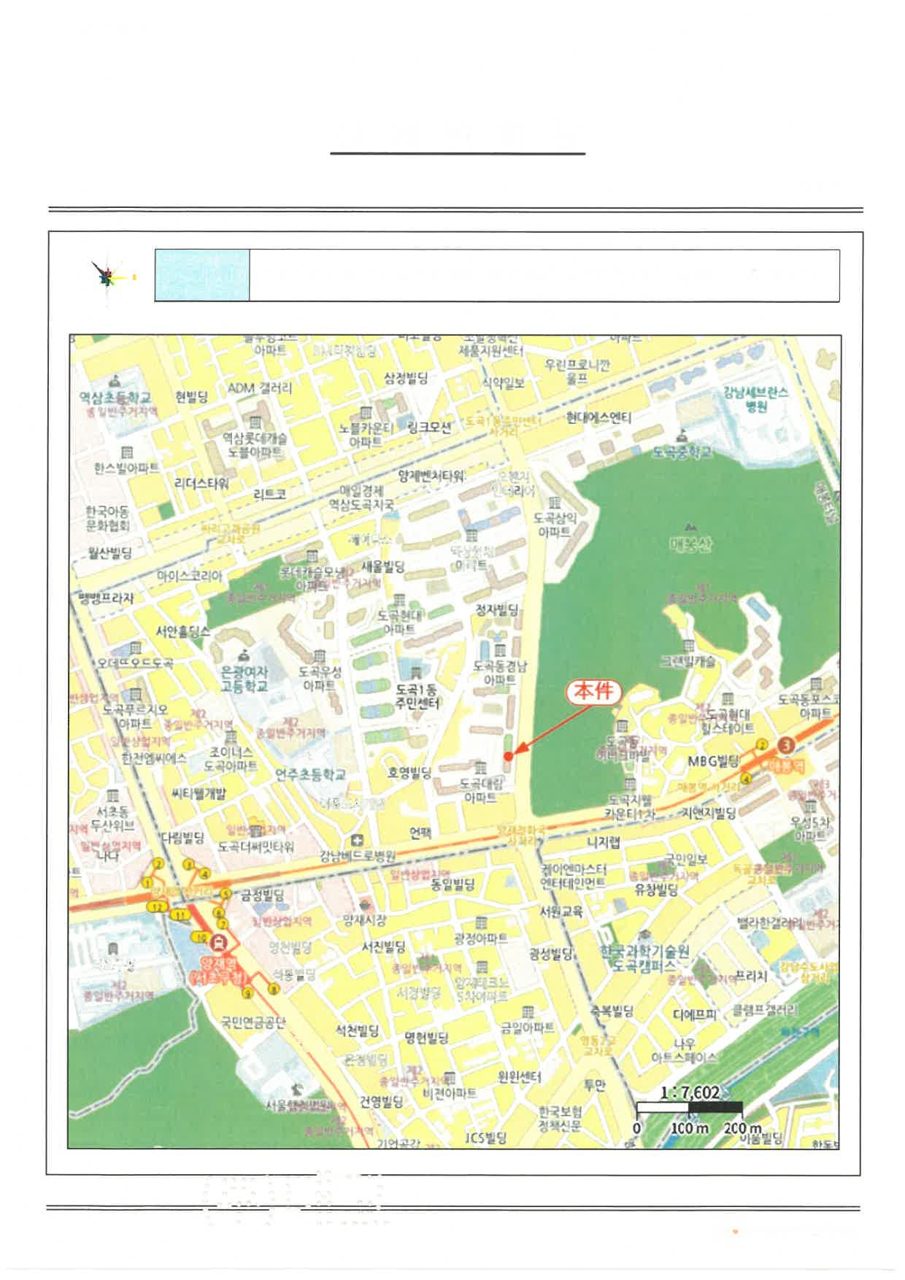Click the 정자빌딩 label

[497, 609]
